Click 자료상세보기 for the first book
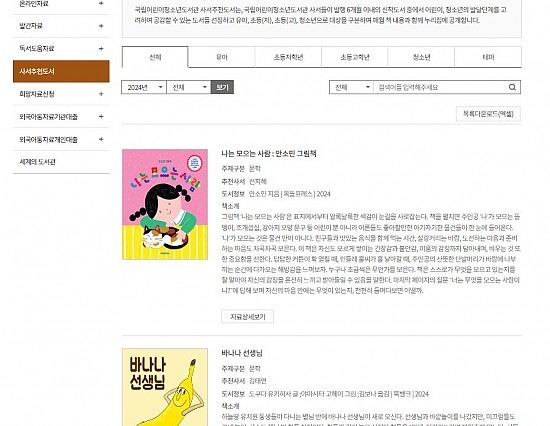This screenshot has height=426, width=550. coord(247,317)
